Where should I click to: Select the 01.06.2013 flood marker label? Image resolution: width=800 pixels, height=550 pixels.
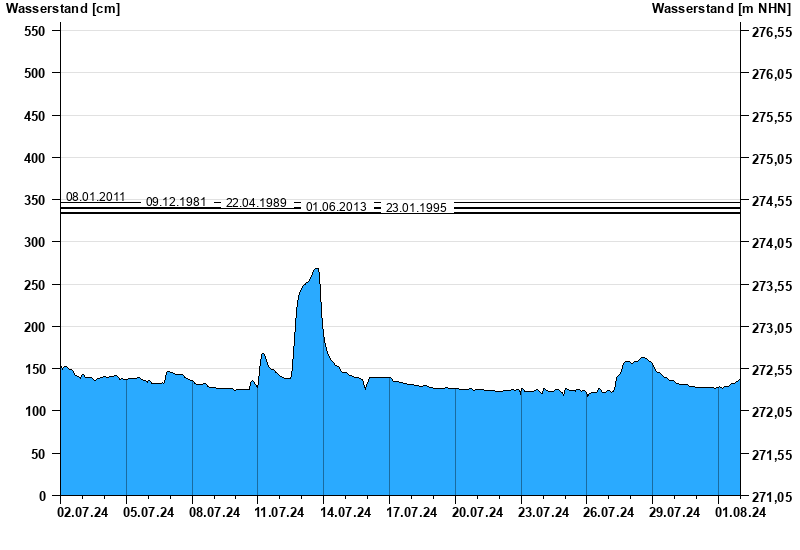(x=336, y=207)
